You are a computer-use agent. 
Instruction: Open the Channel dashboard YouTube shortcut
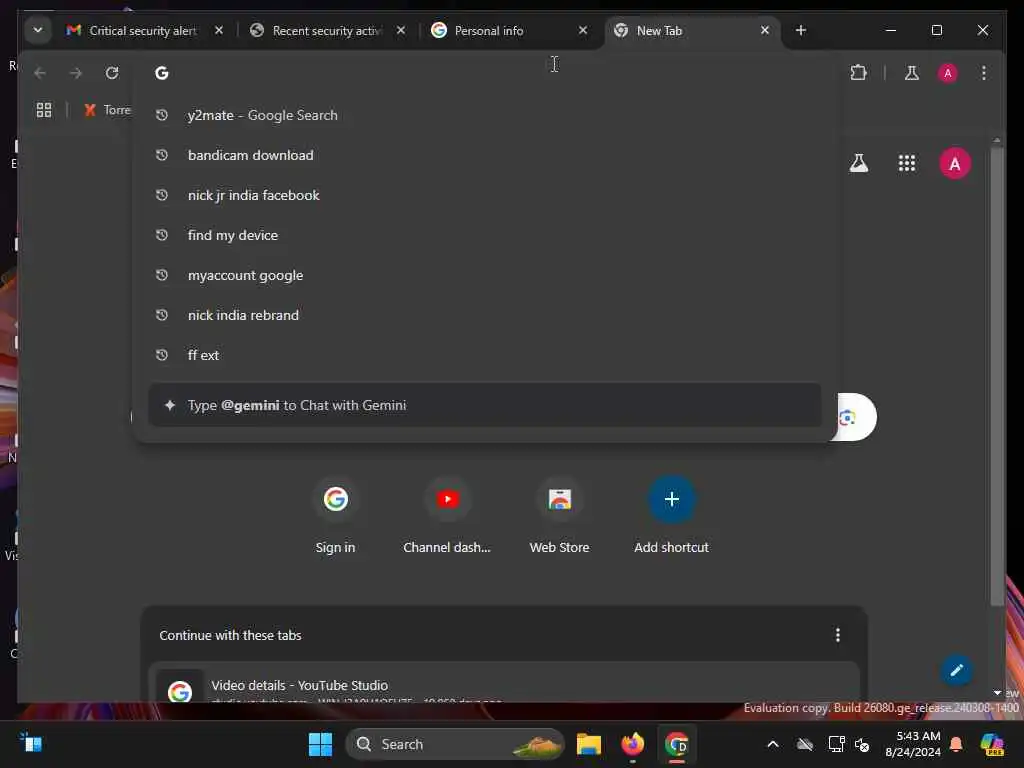[447, 516]
